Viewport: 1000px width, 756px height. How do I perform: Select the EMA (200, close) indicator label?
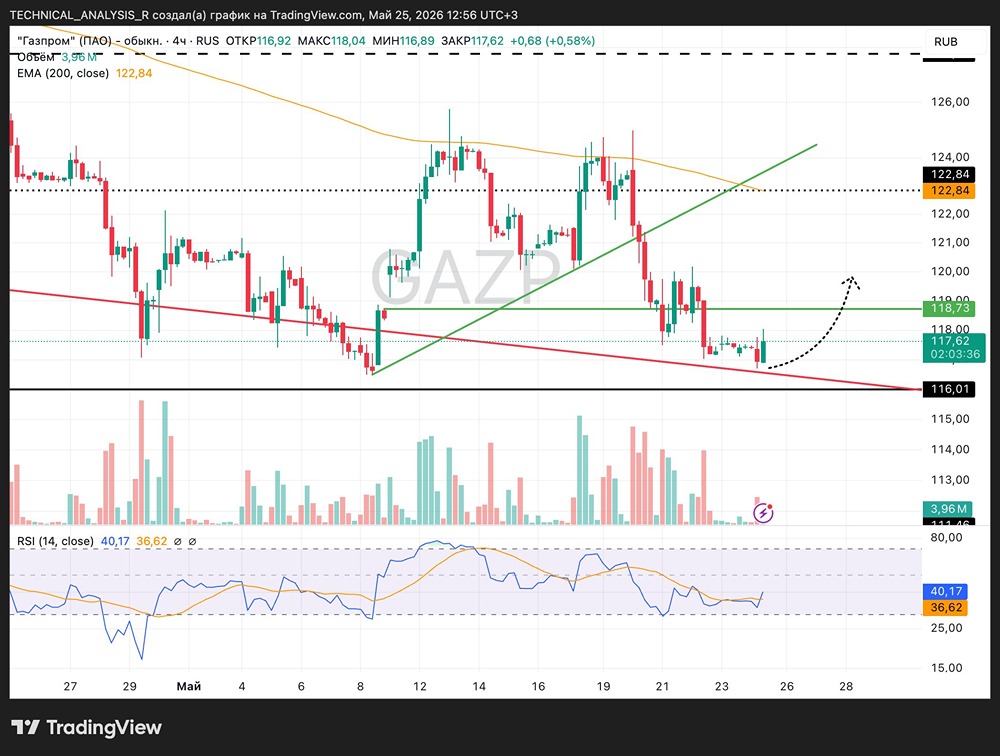click(x=63, y=73)
